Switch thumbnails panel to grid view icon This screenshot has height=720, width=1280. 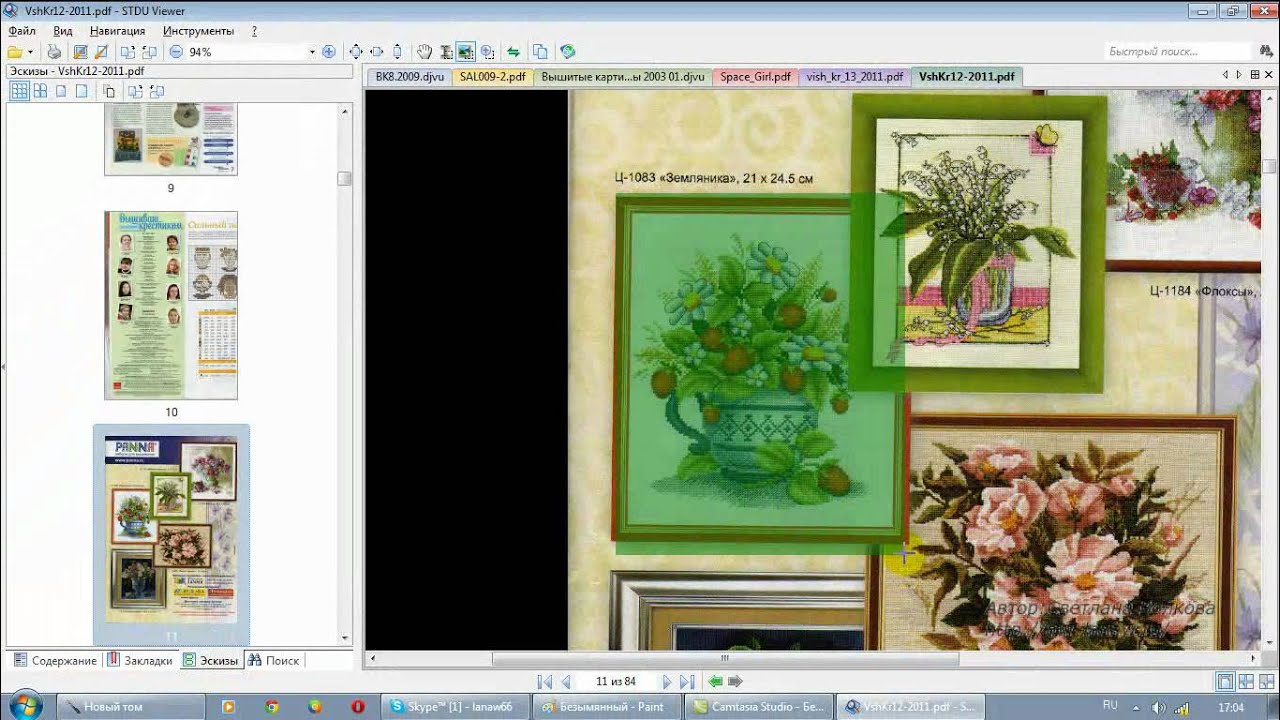point(19,91)
